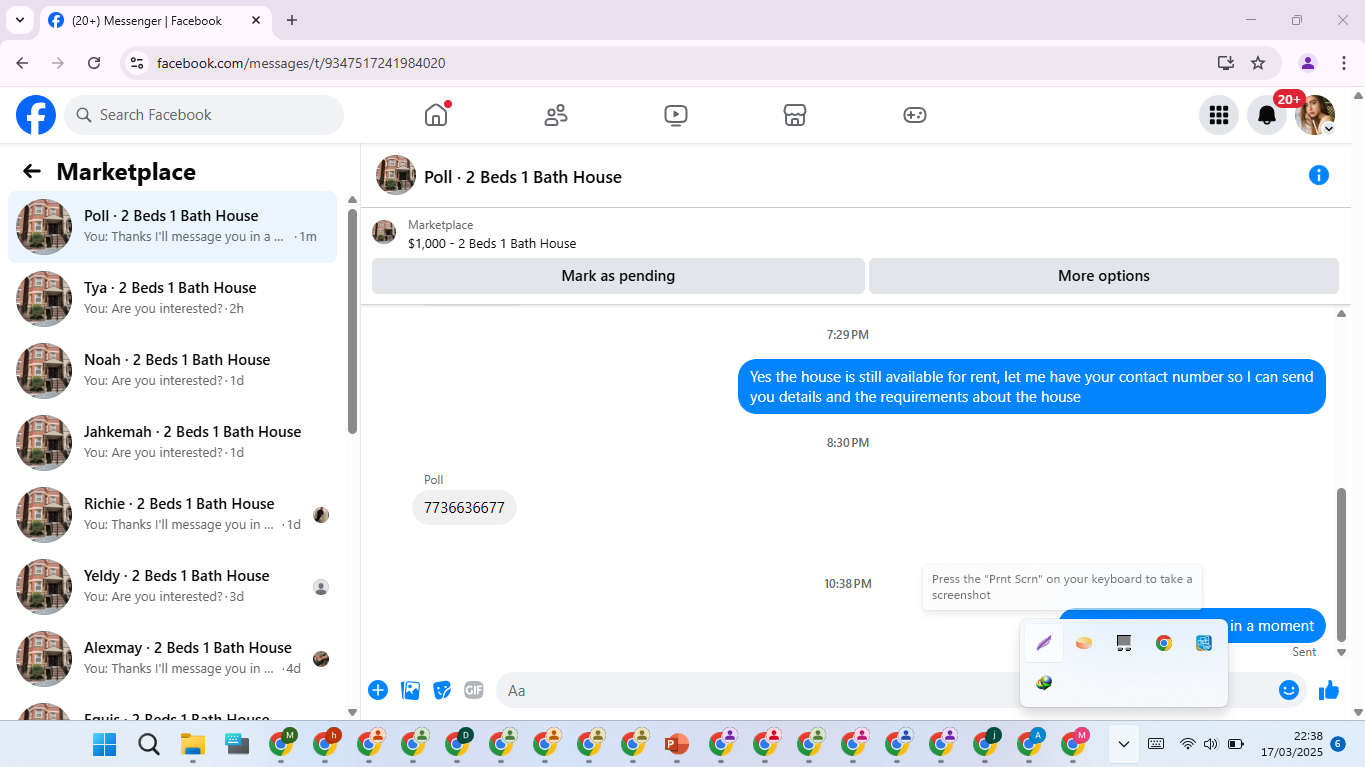Open the Marketplace storefront icon in top bar
This screenshot has height=767, width=1365.
795,115
